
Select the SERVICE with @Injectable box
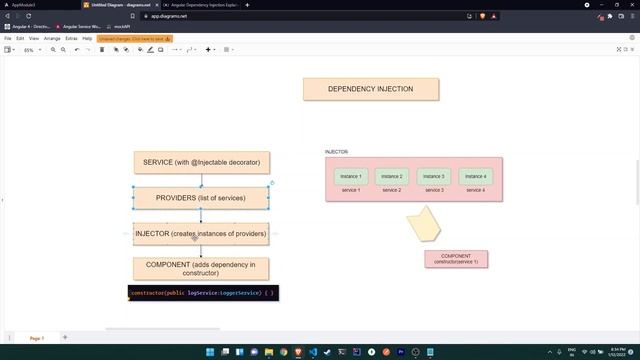pyautogui.click(x=202, y=162)
